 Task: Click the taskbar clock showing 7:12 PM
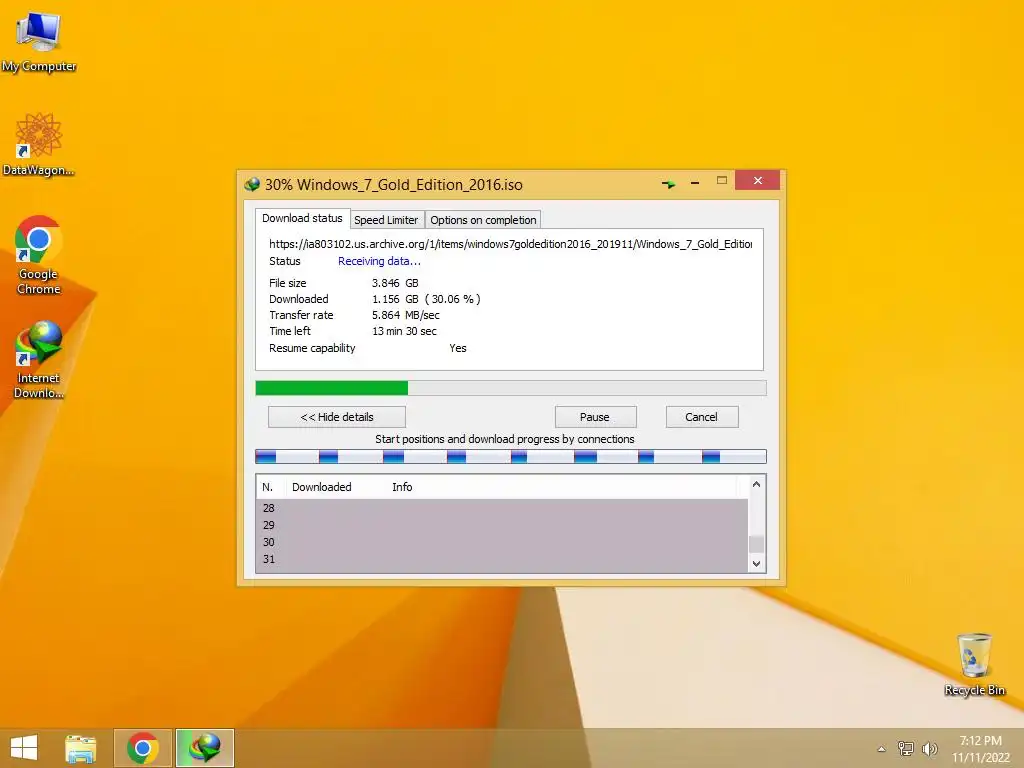point(980,749)
